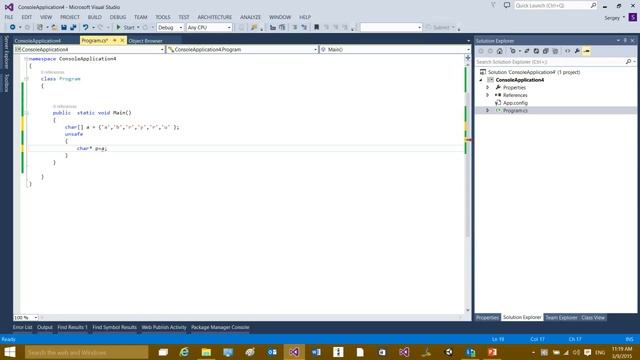Viewport: 640px width, 360px height.
Task: Switch to the ConsoleApplication4 document tab
Action: [38, 41]
